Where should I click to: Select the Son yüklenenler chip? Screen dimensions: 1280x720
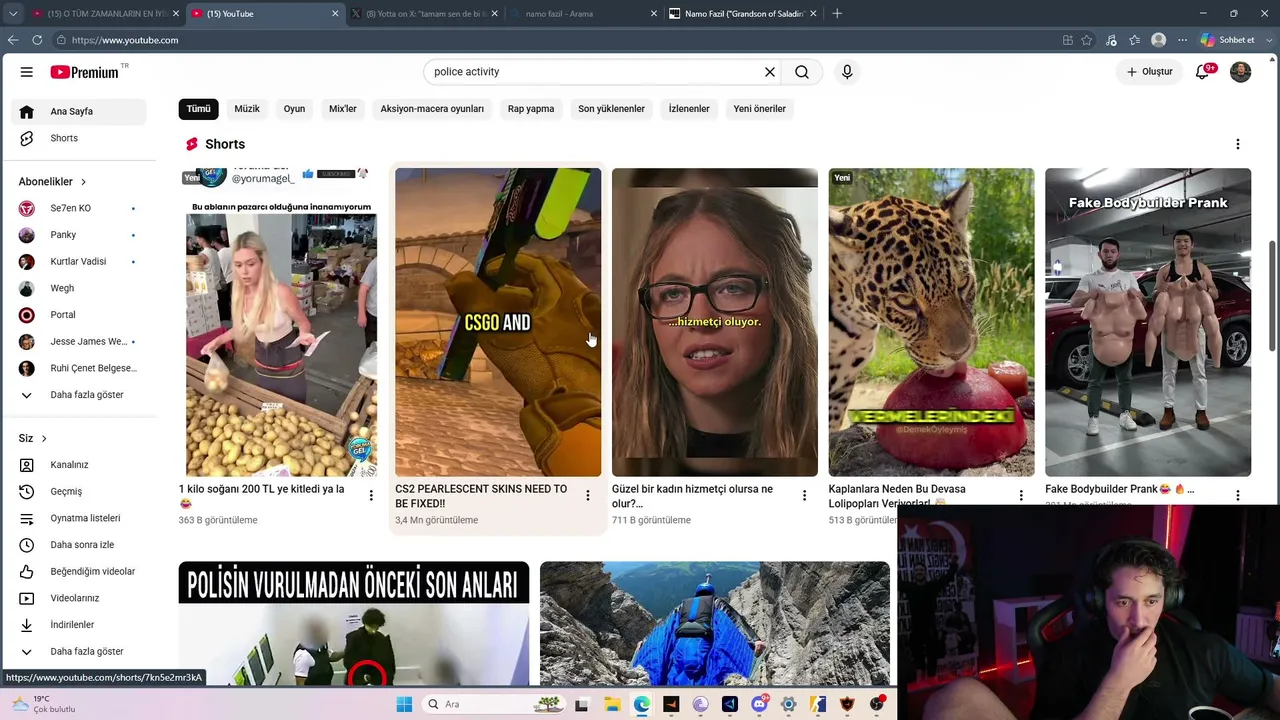tap(611, 109)
